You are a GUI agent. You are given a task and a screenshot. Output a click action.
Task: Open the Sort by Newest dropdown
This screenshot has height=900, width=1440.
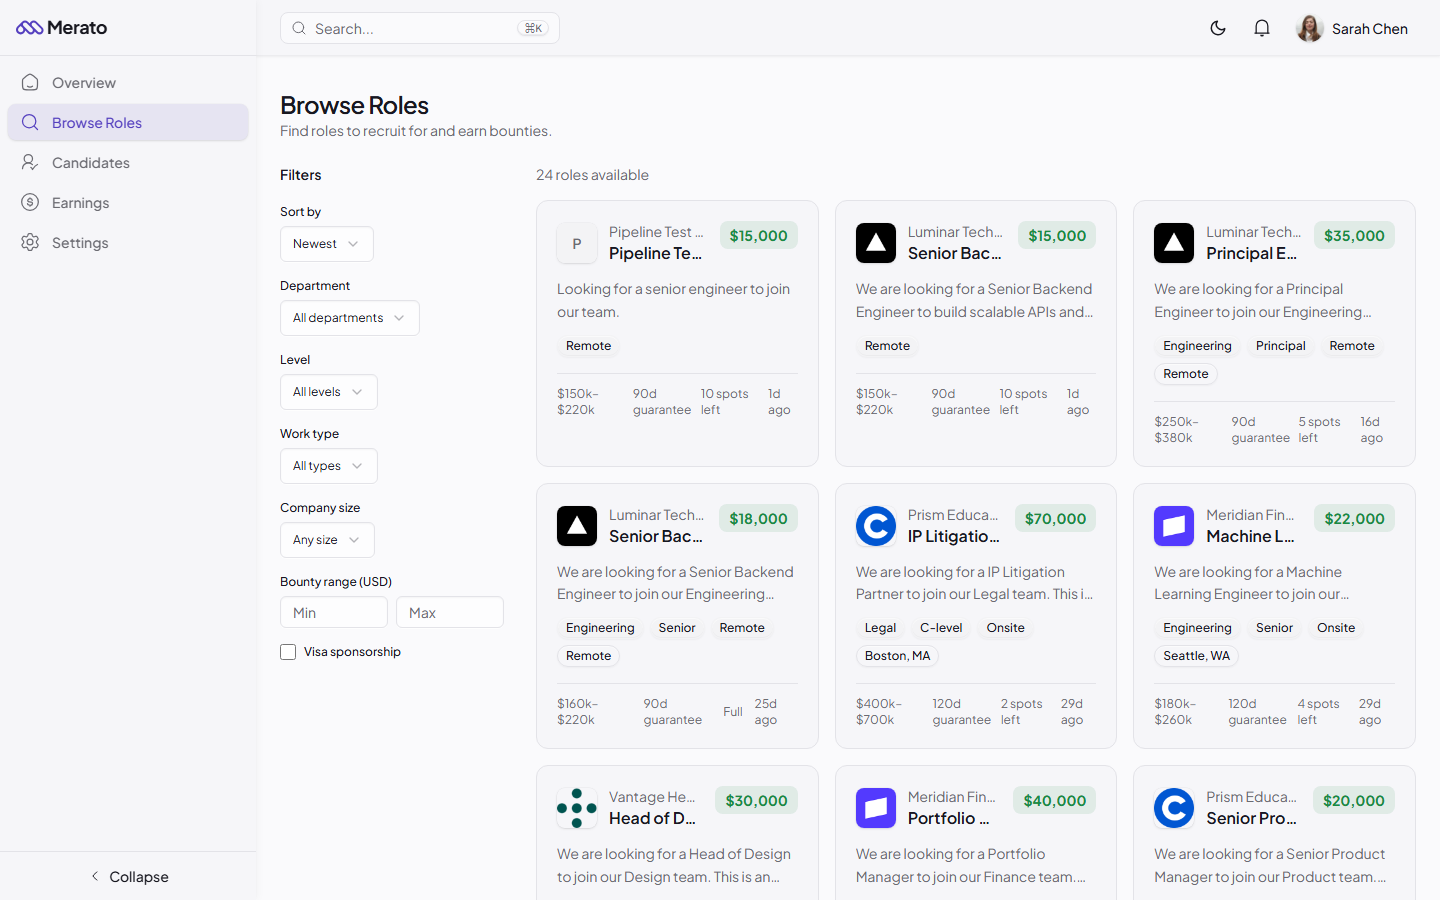[x=326, y=244]
